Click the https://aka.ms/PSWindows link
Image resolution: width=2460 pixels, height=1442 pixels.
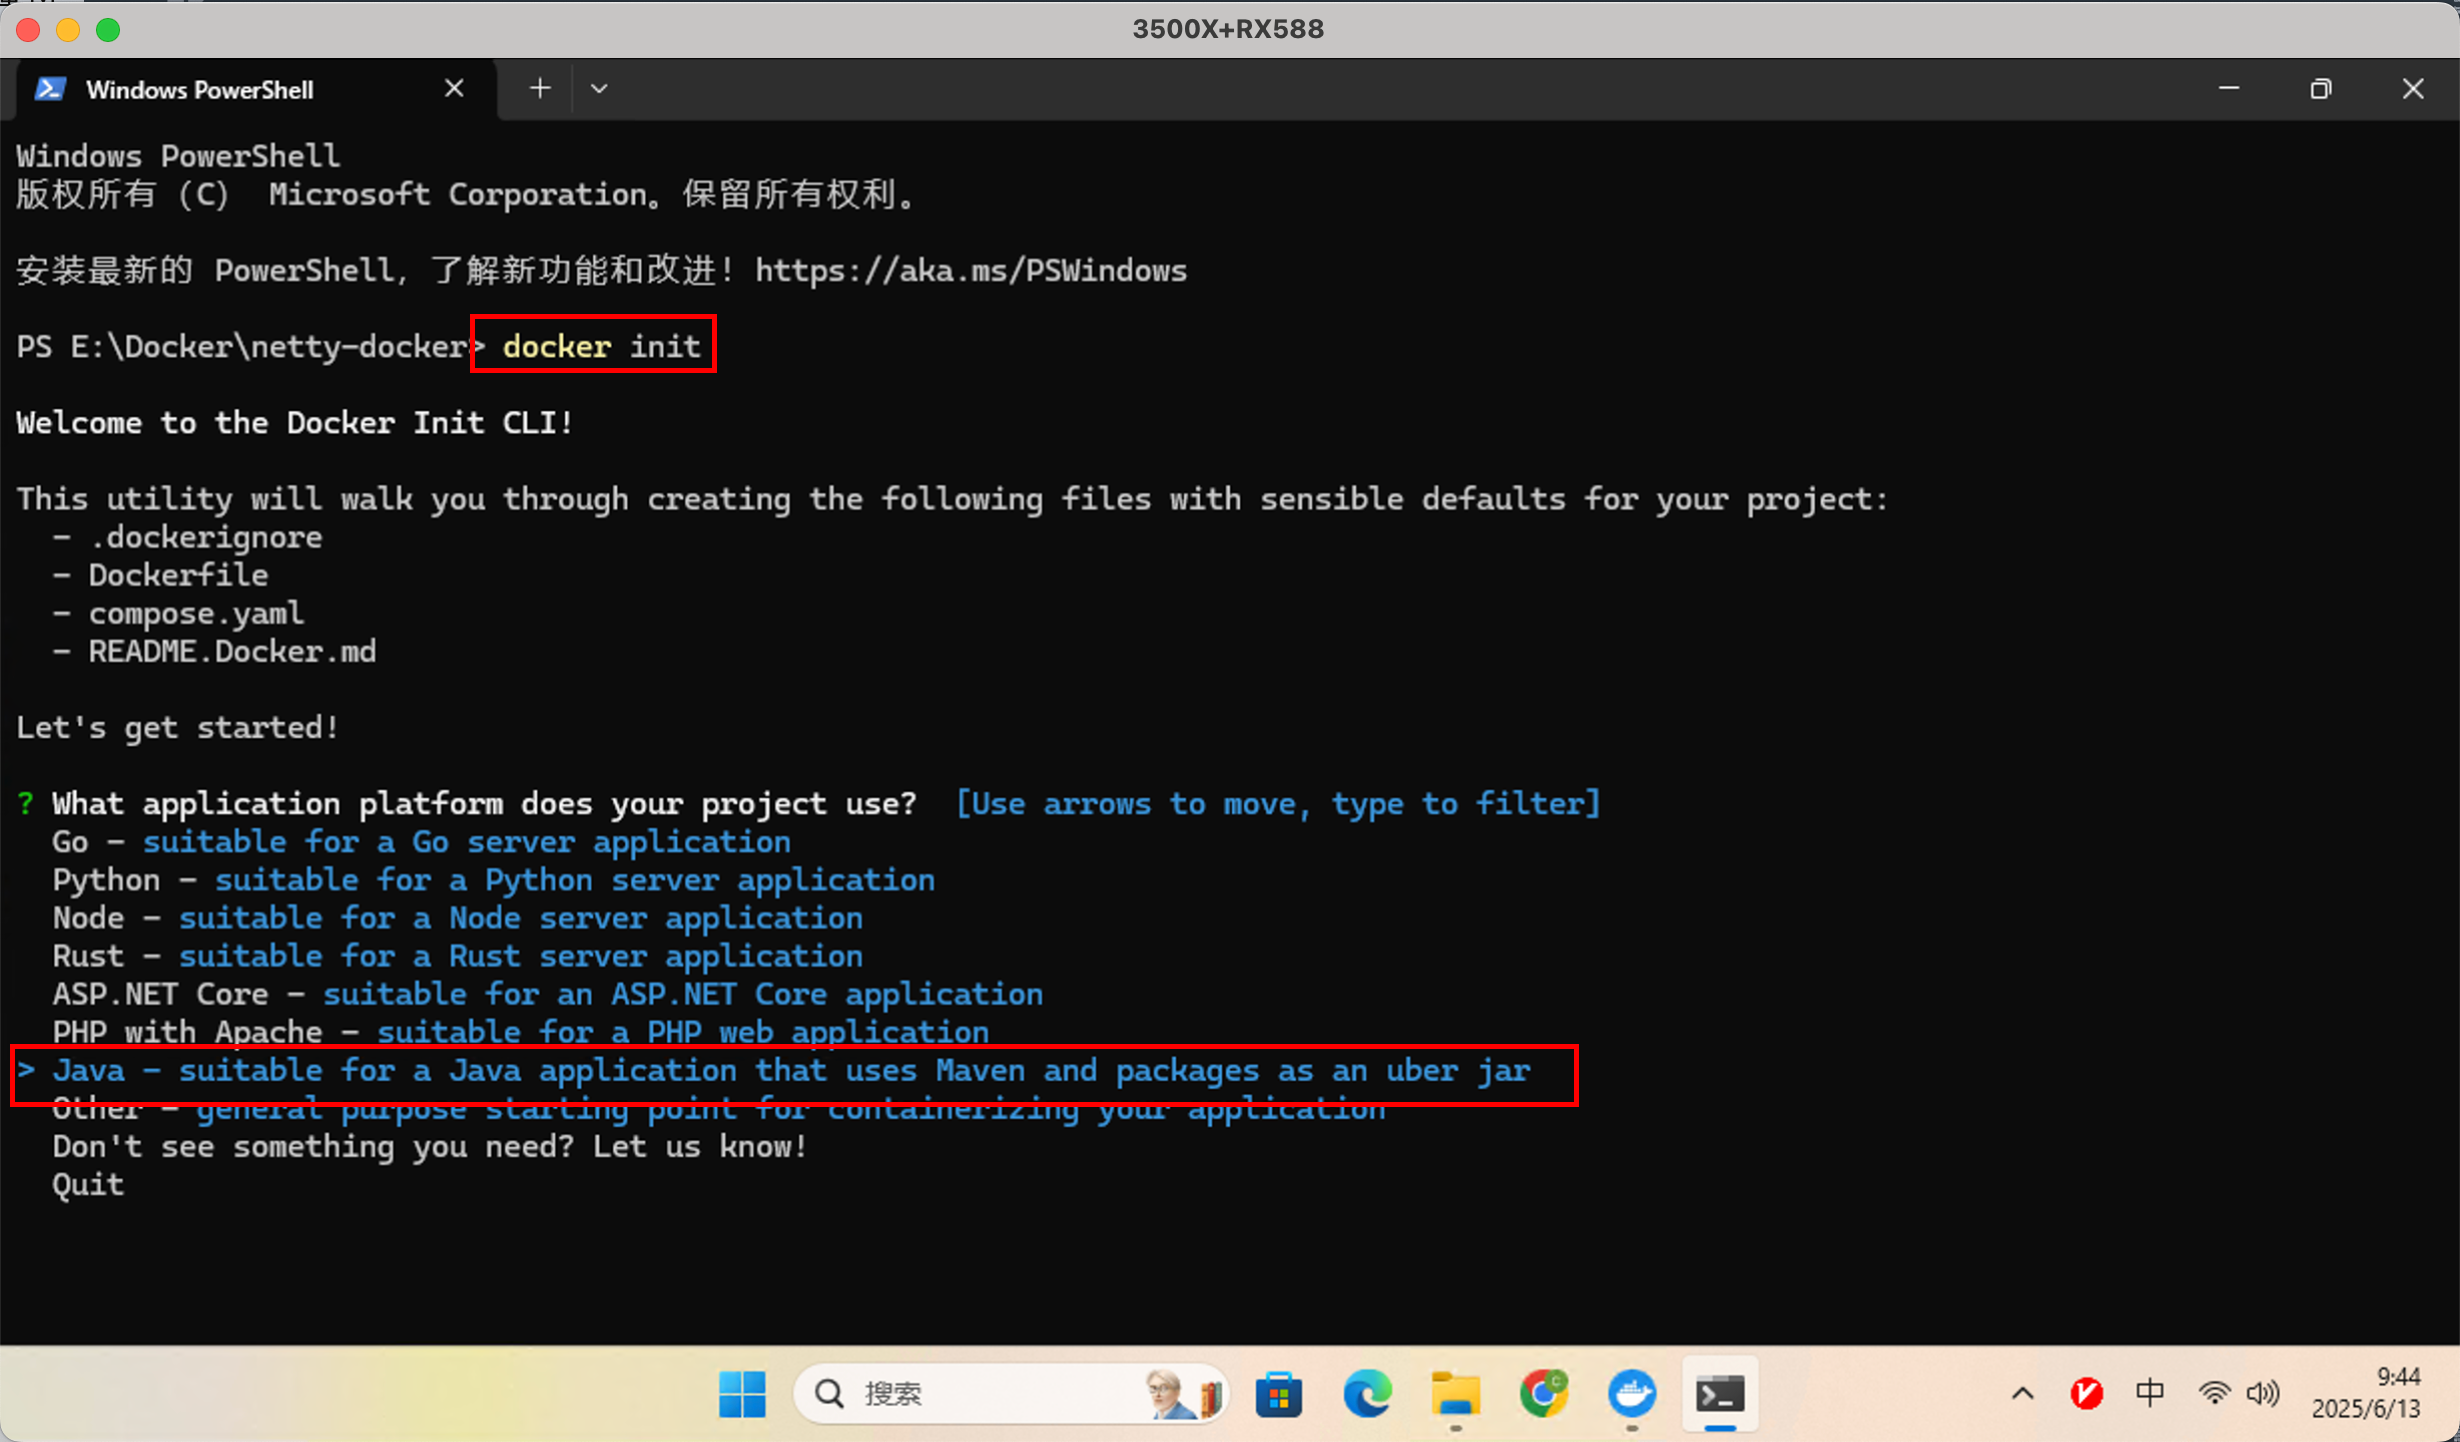point(970,271)
